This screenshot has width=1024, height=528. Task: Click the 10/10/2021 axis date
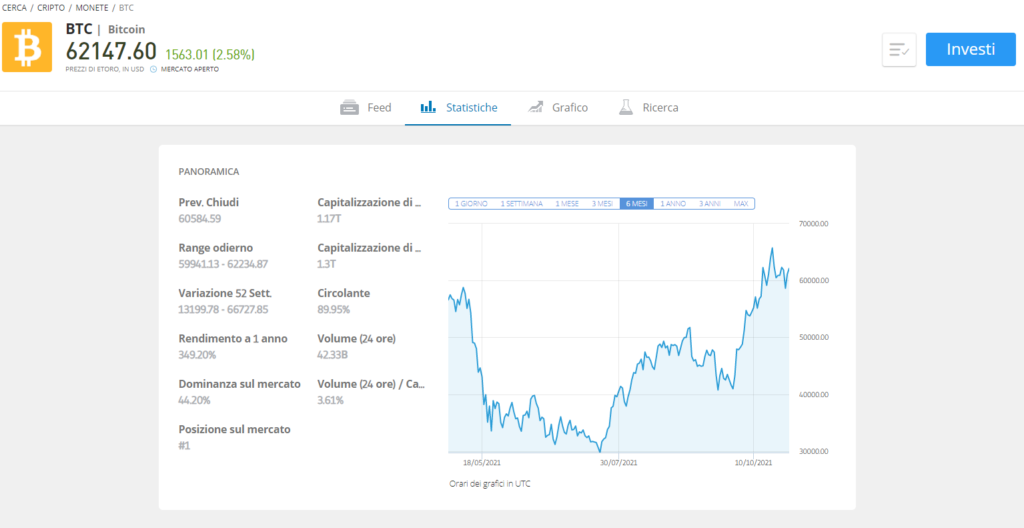coord(754,463)
